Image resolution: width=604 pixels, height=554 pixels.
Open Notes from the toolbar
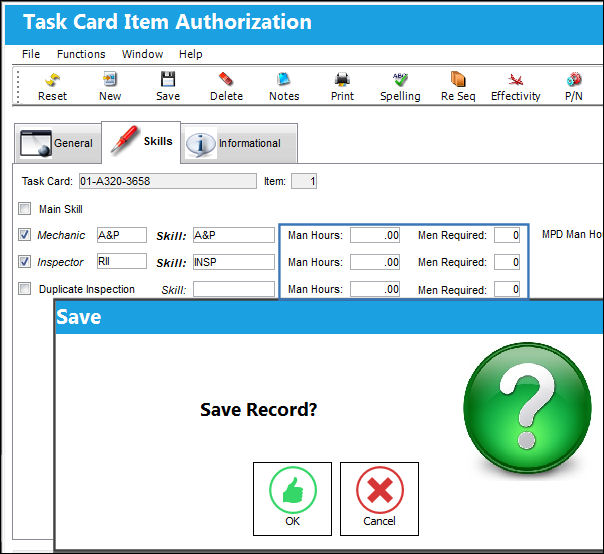coord(284,87)
